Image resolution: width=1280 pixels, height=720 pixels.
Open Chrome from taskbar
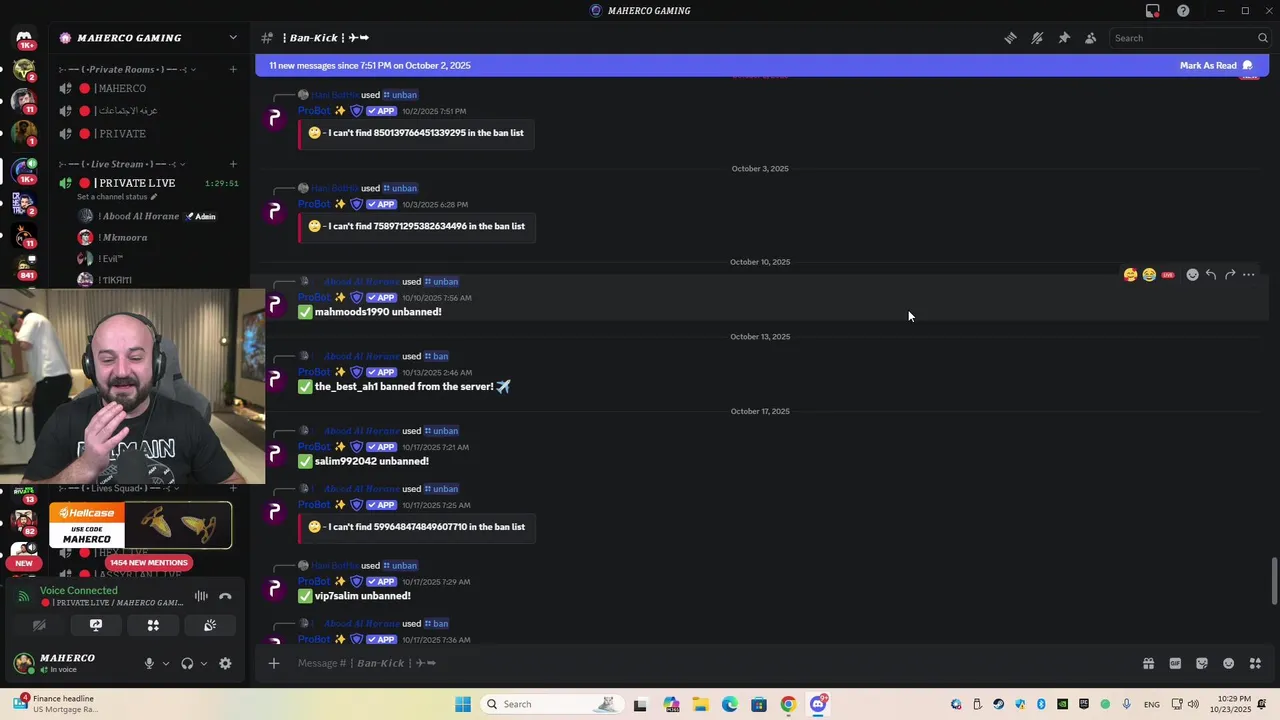click(x=789, y=704)
